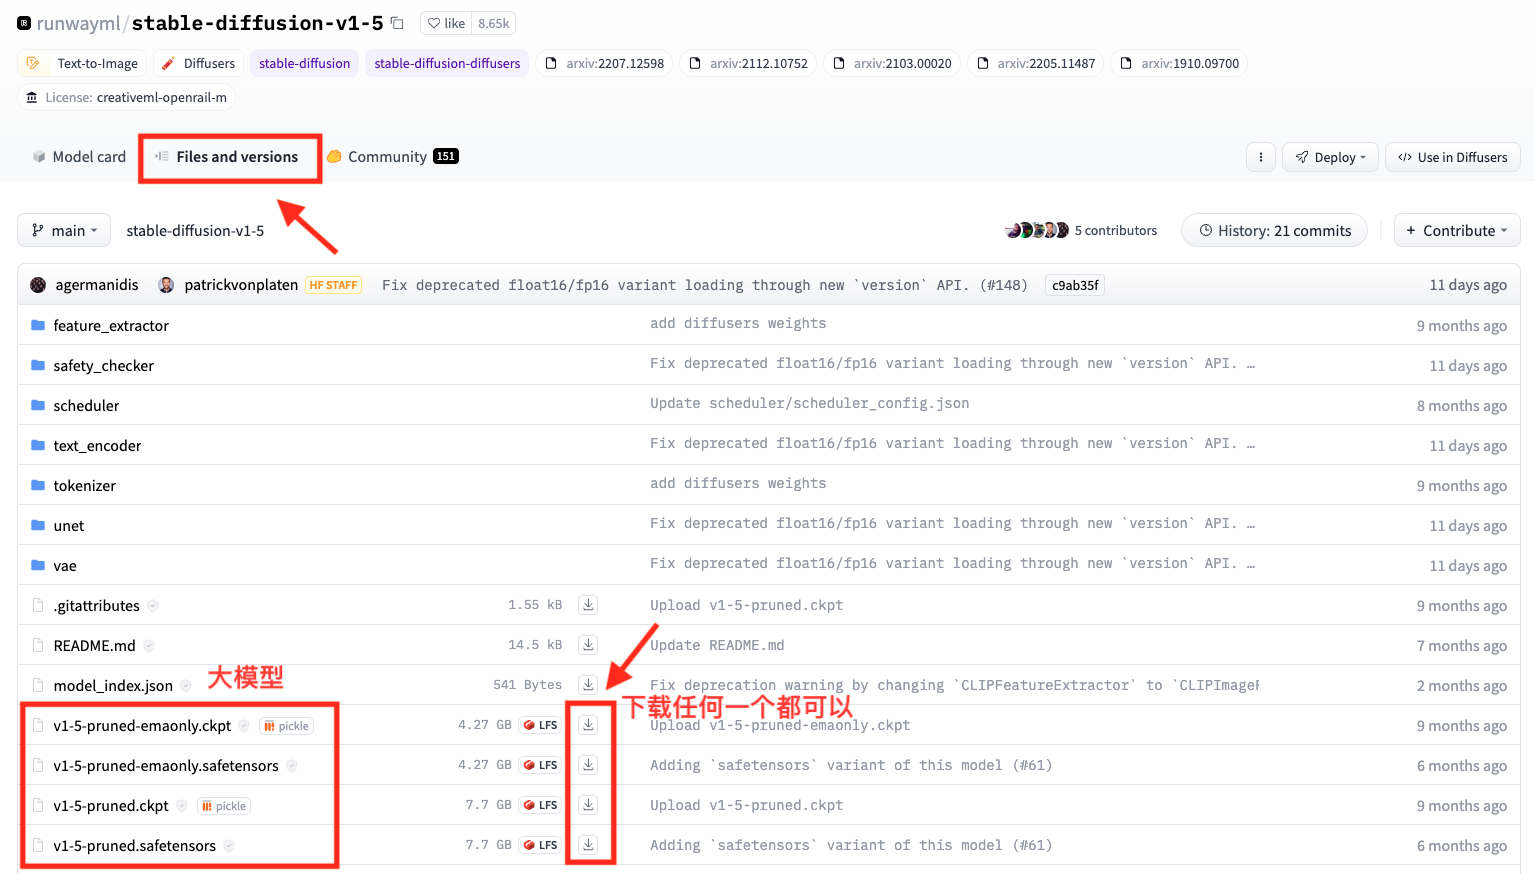Copy model name with the copy icon
This screenshot has width=1534, height=874.
pyautogui.click(x=397, y=23)
